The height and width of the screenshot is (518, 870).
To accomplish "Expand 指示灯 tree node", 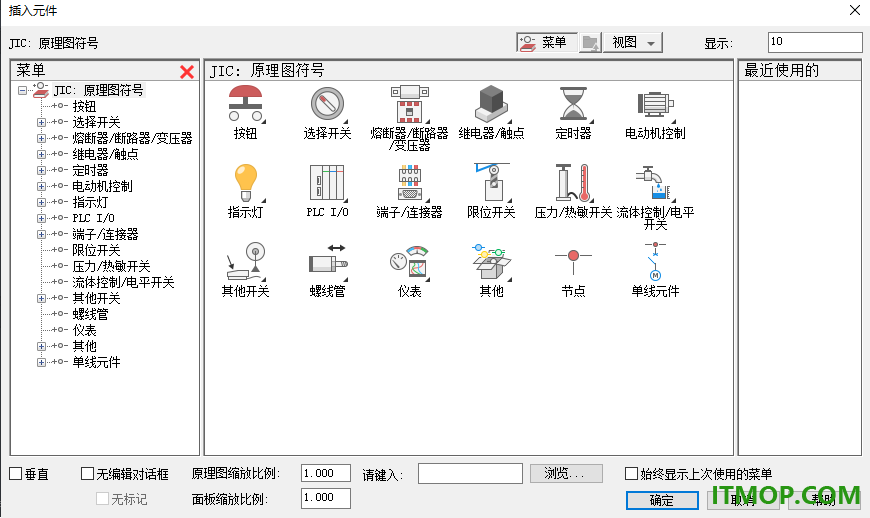I will (x=41, y=202).
